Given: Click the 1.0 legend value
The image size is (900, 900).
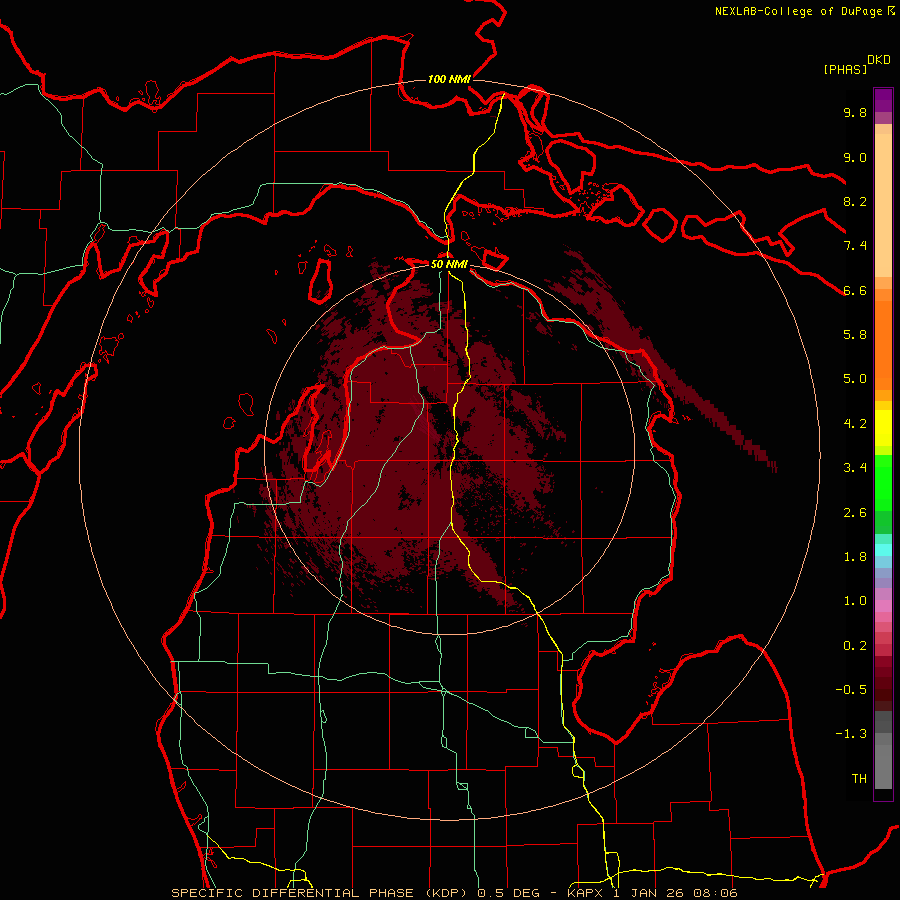Looking at the screenshot, I should tap(855, 601).
